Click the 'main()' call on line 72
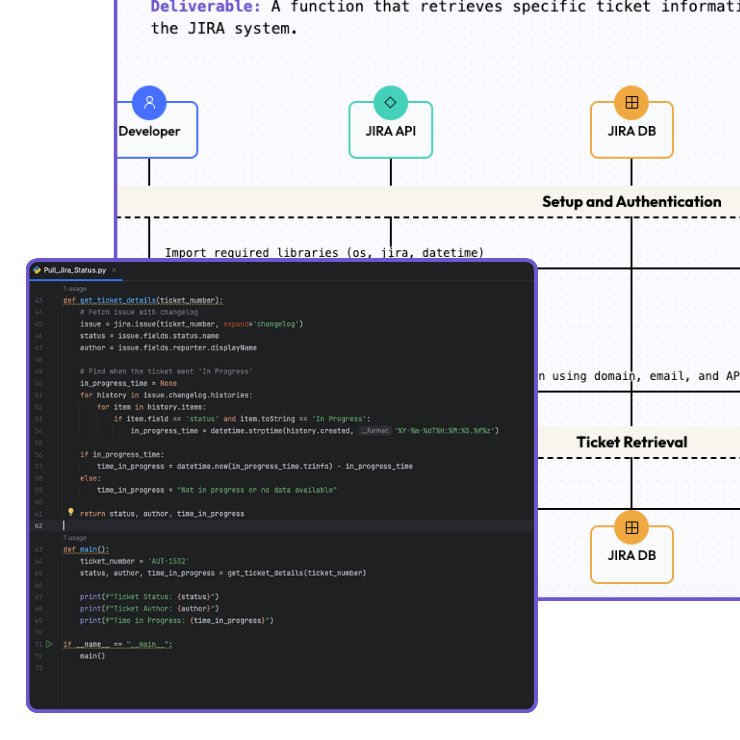This screenshot has height=740, width=740. click(92, 656)
